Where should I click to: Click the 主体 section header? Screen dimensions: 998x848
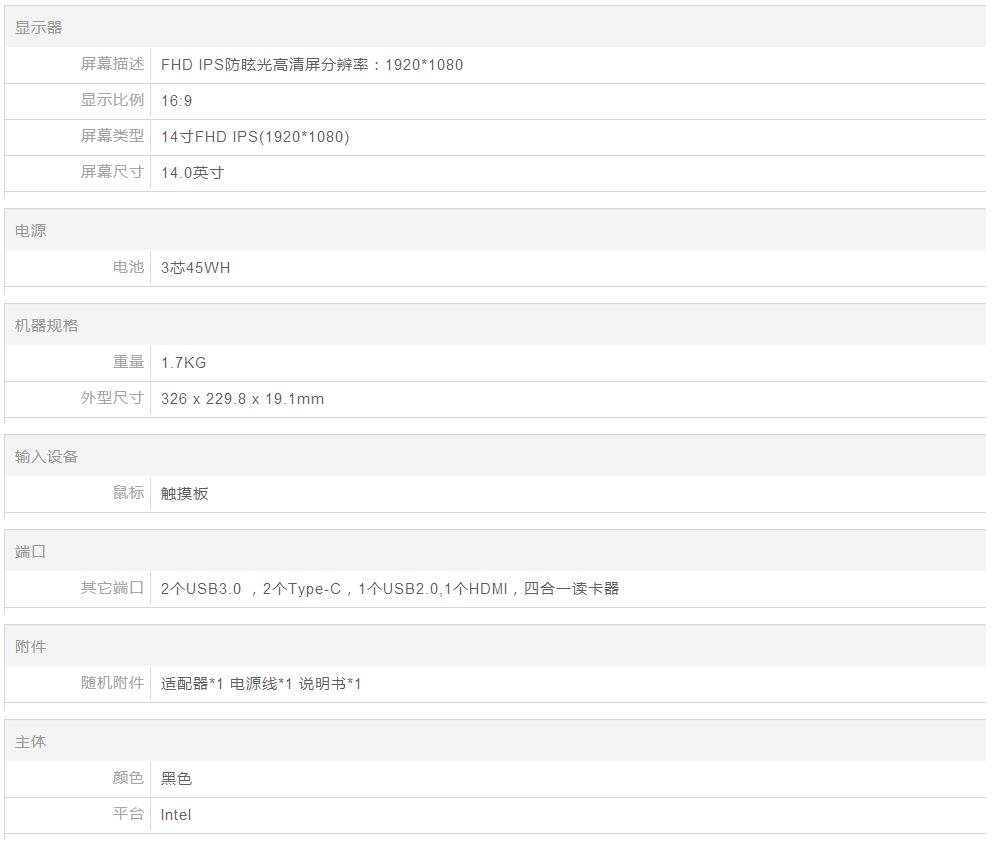(x=31, y=742)
